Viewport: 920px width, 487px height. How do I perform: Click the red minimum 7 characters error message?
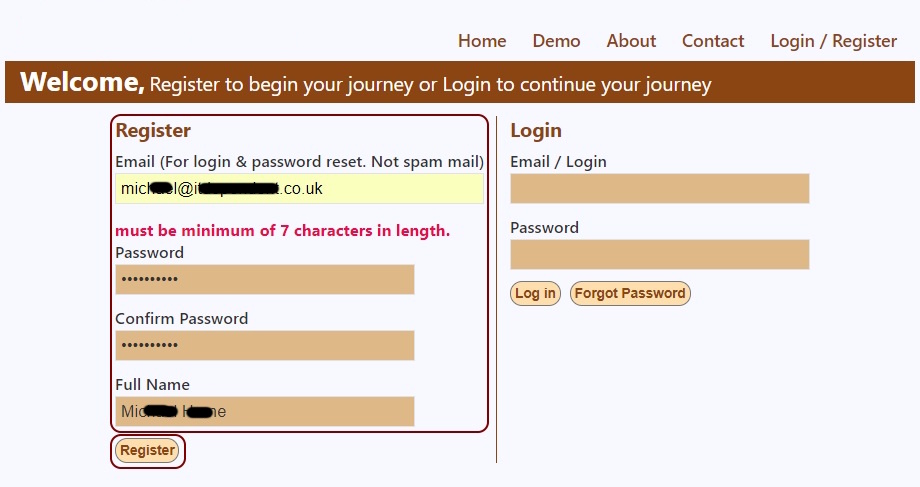tap(283, 231)
